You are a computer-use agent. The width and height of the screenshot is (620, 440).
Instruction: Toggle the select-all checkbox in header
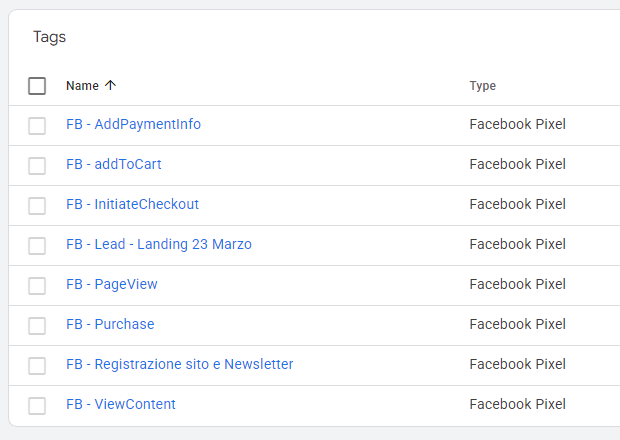point(37,86)
